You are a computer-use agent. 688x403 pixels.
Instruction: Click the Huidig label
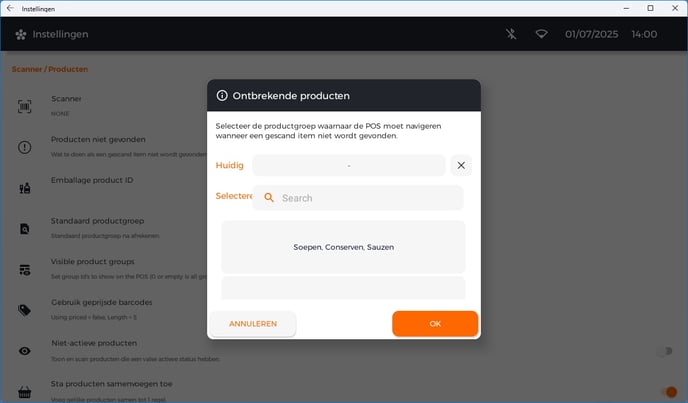[229, 165]
